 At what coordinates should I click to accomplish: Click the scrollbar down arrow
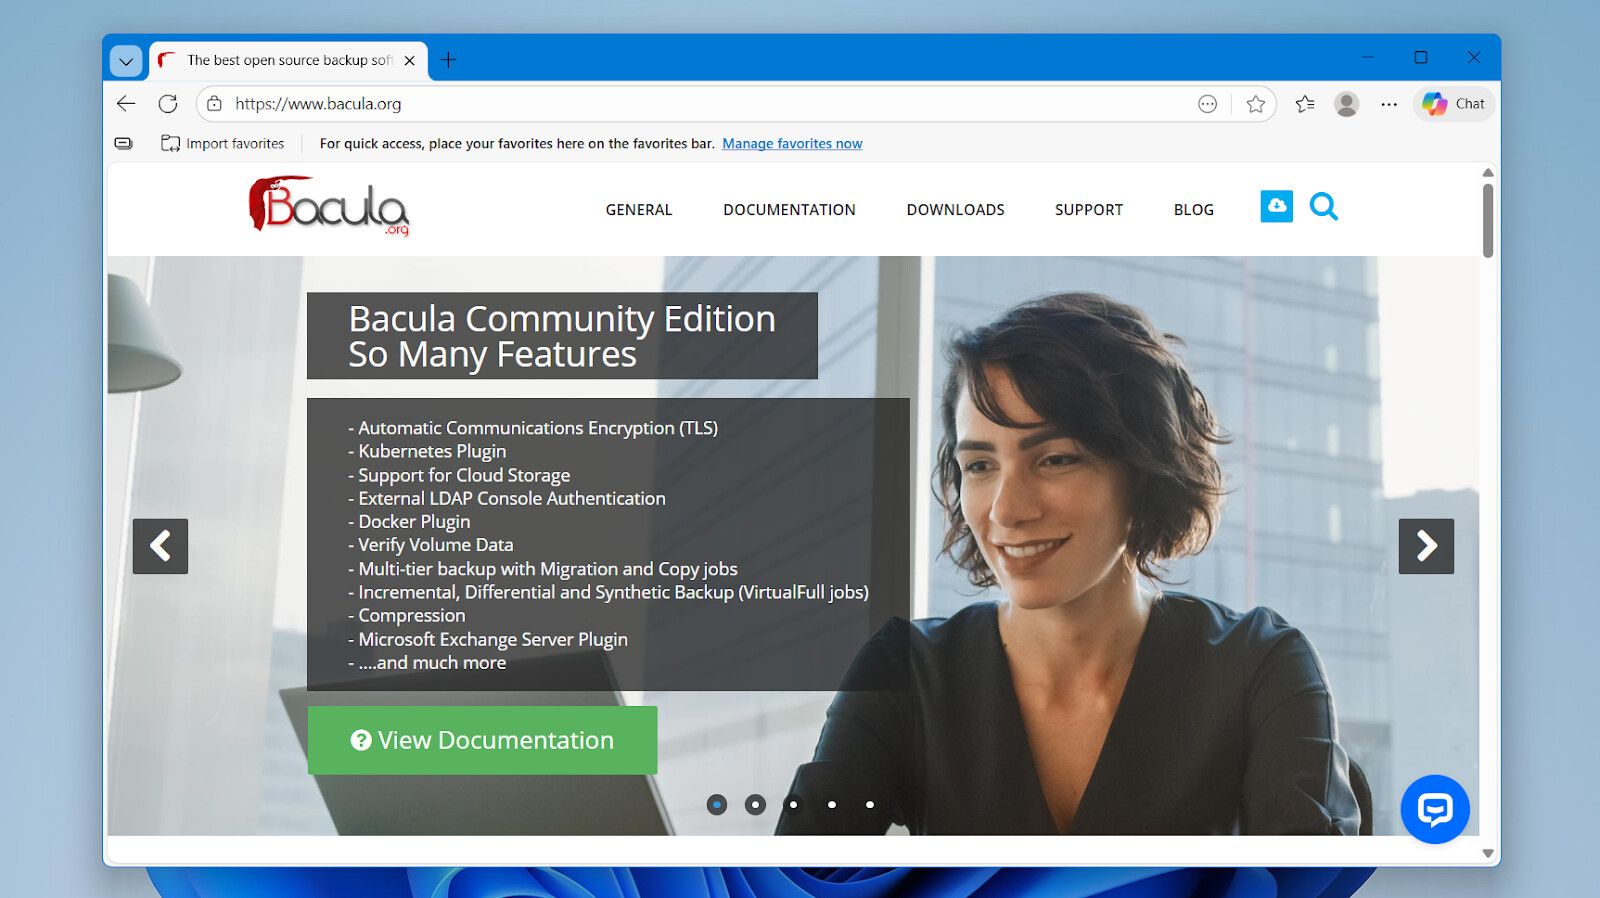tap(1488, 853)
